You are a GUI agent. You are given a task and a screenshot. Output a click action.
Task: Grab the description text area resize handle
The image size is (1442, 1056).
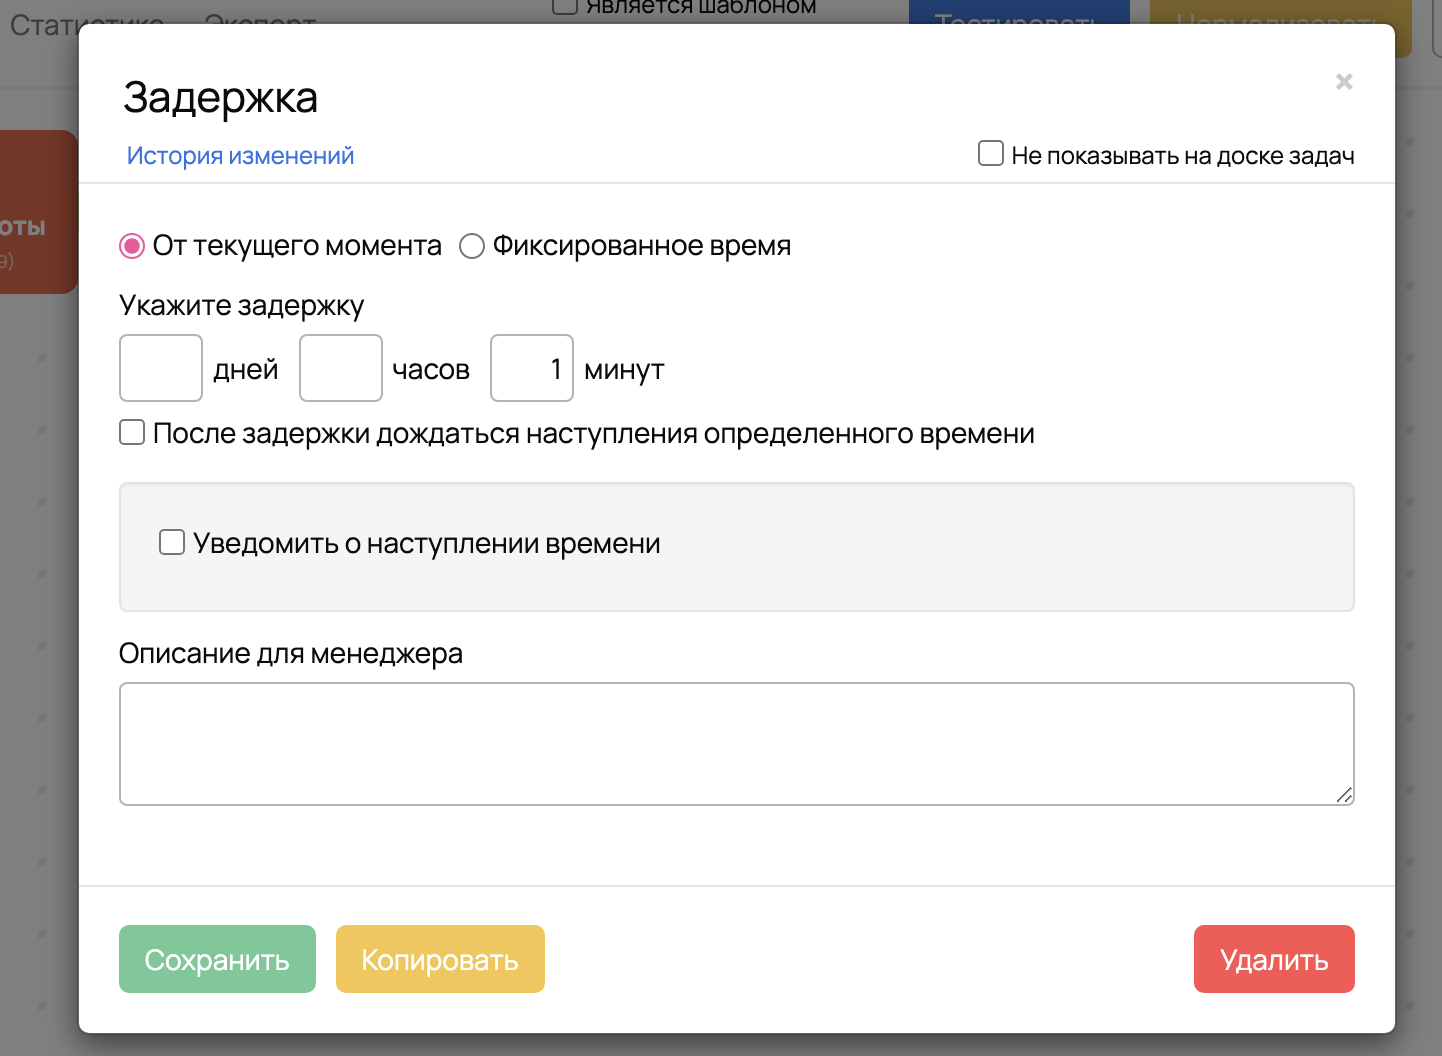1345,795
